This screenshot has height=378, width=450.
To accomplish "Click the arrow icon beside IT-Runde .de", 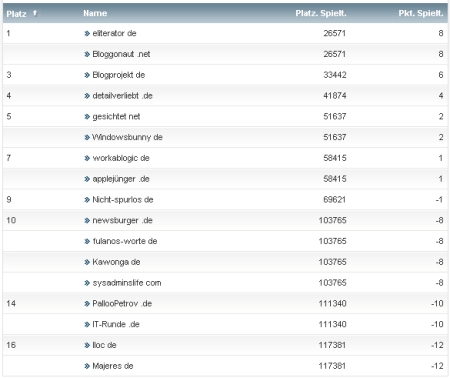I will 87,324.
